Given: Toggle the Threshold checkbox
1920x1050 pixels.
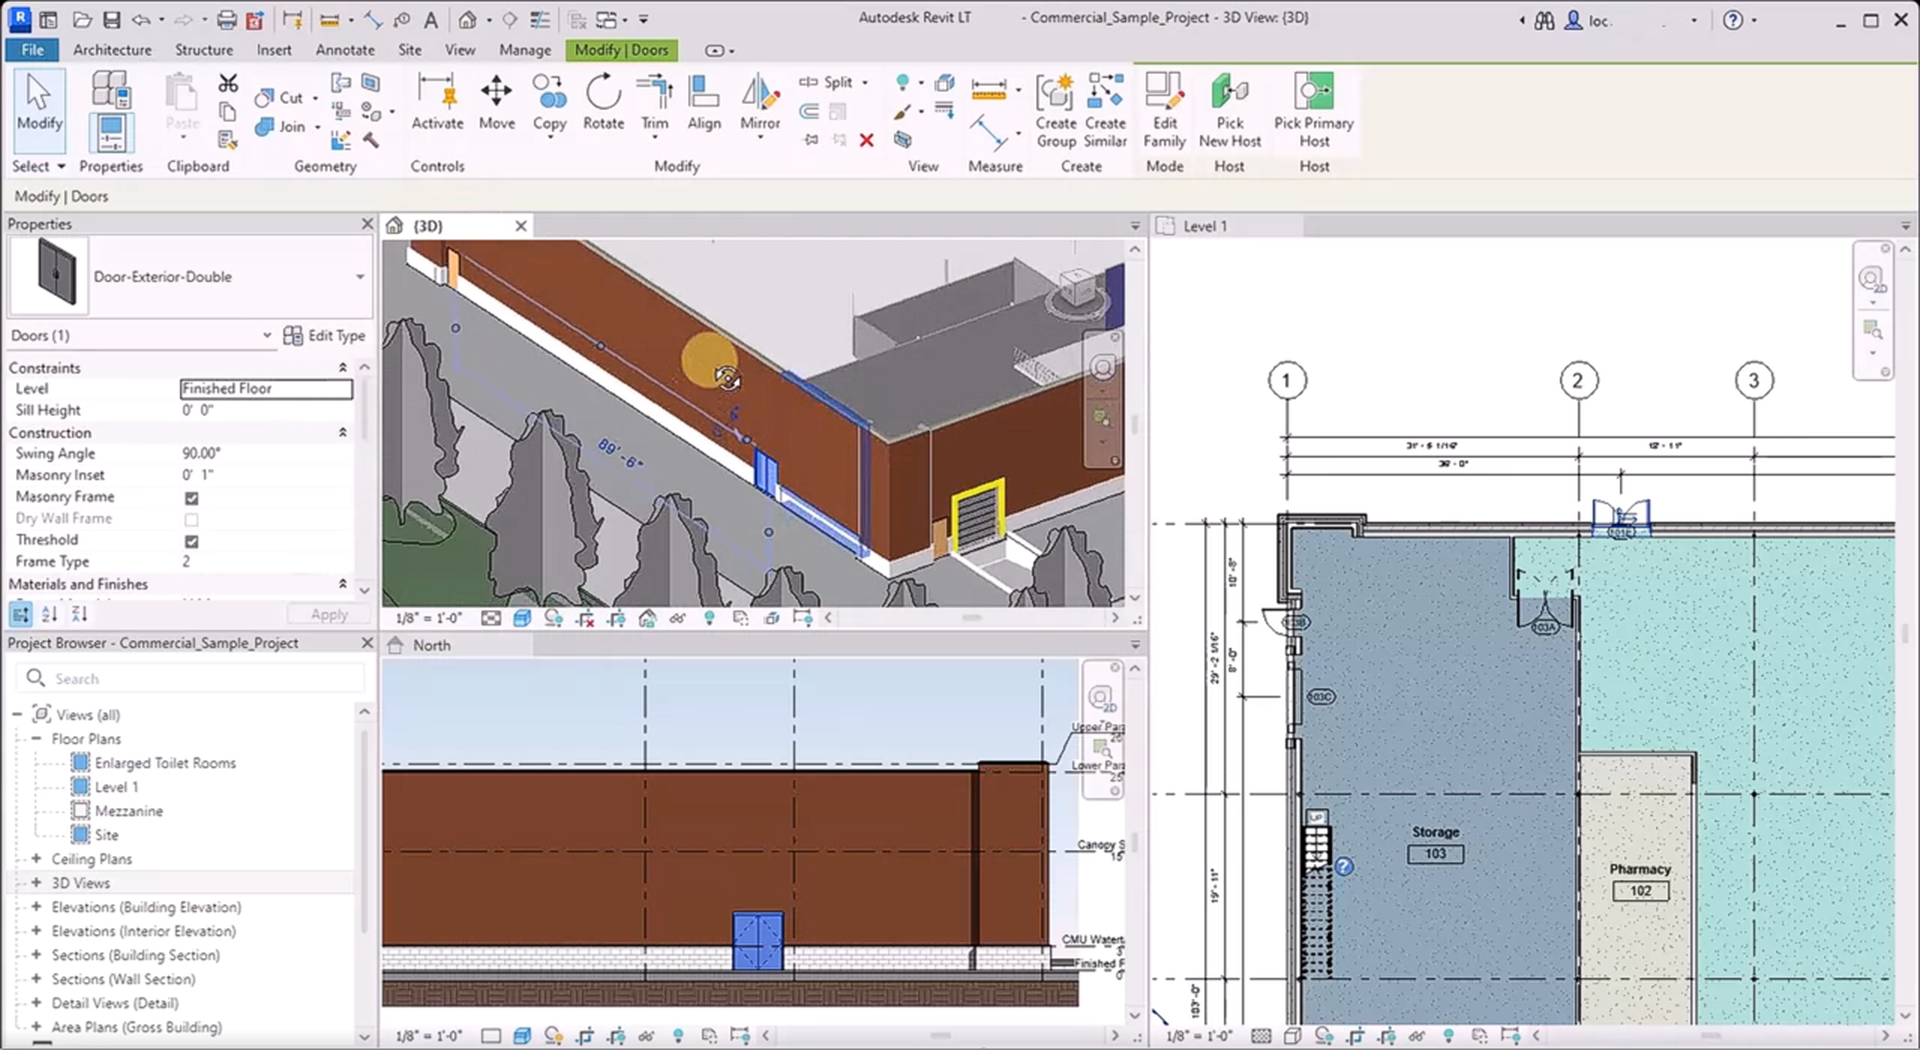Looking at the screenshot, I should 191,541.
